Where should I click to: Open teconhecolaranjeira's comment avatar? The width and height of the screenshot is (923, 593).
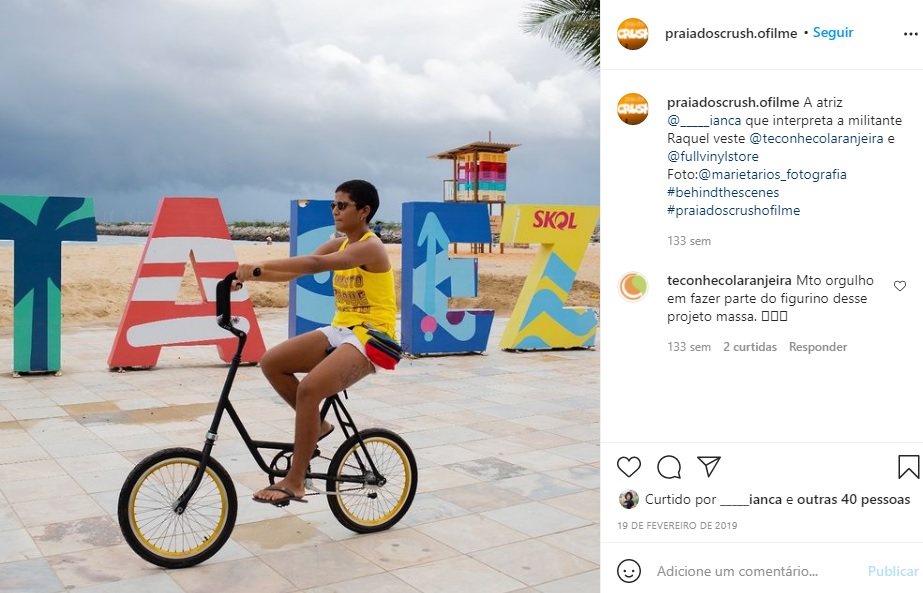click(x=633, y=287)
